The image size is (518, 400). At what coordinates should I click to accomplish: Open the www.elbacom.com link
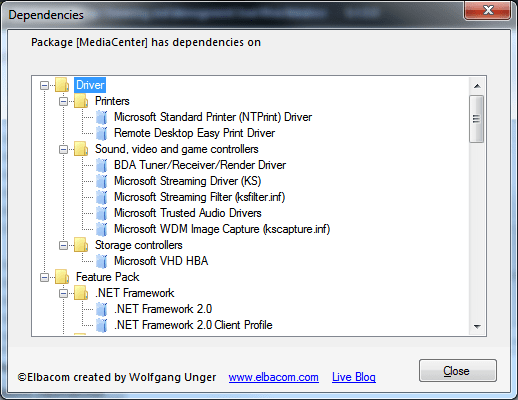(x=273, y=377)
